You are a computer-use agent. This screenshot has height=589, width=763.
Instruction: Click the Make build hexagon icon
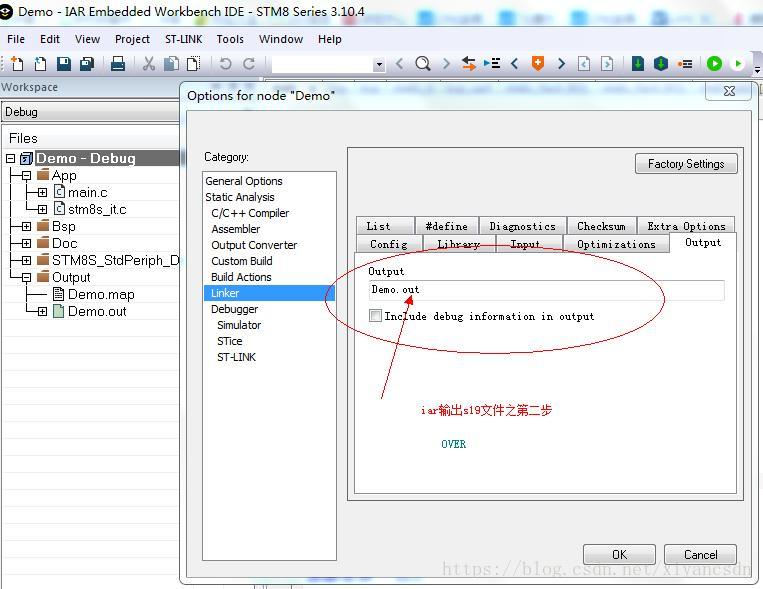coord(661,64)
